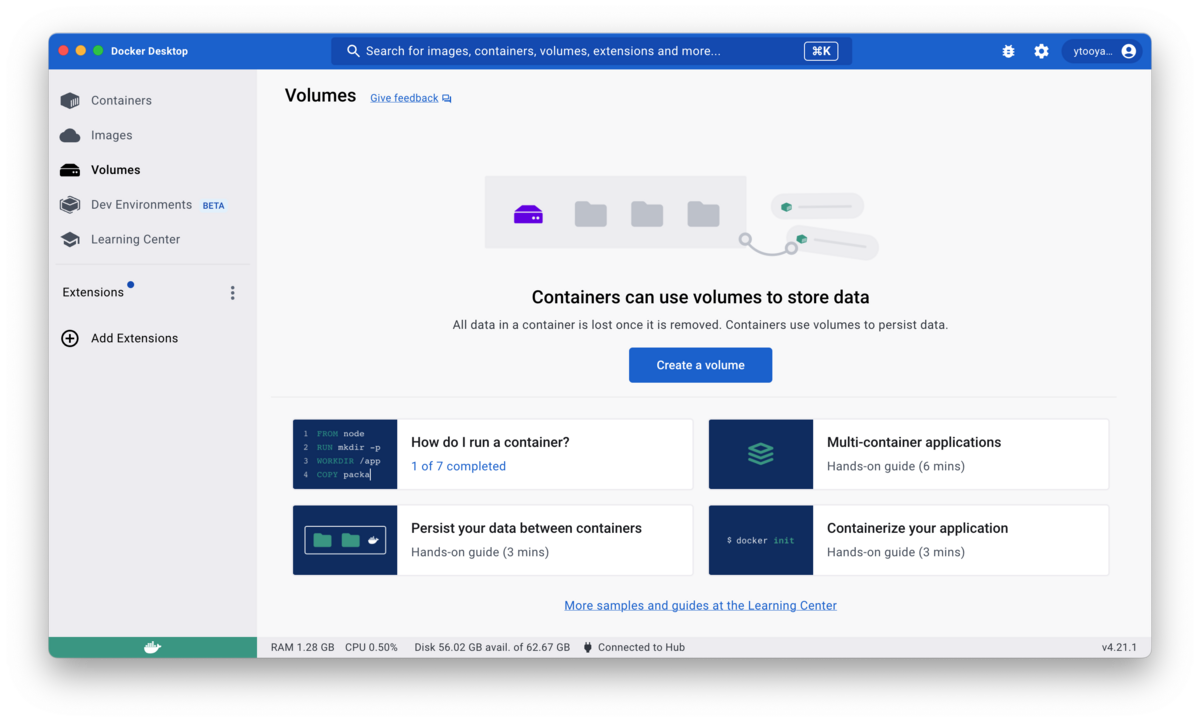Click the CPU 0.50% status text

click(x=371, y=647)
